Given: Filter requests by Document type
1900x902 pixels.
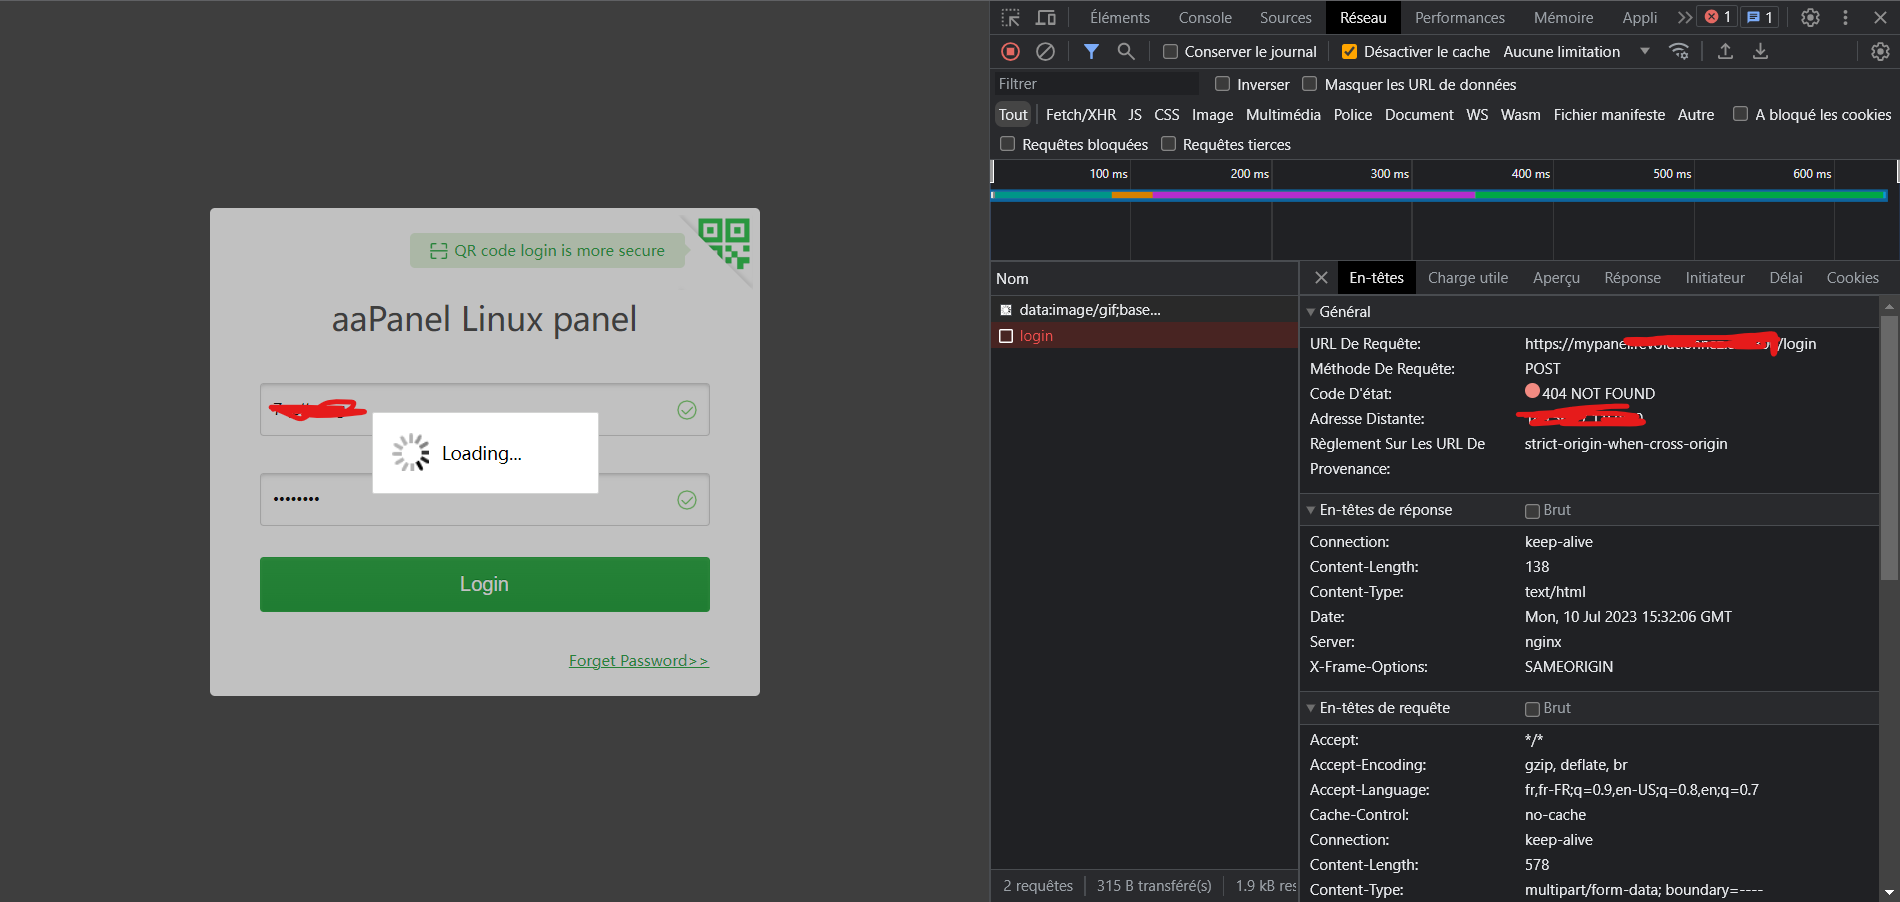Looking at the screenshot, I should pos(1419,115).
